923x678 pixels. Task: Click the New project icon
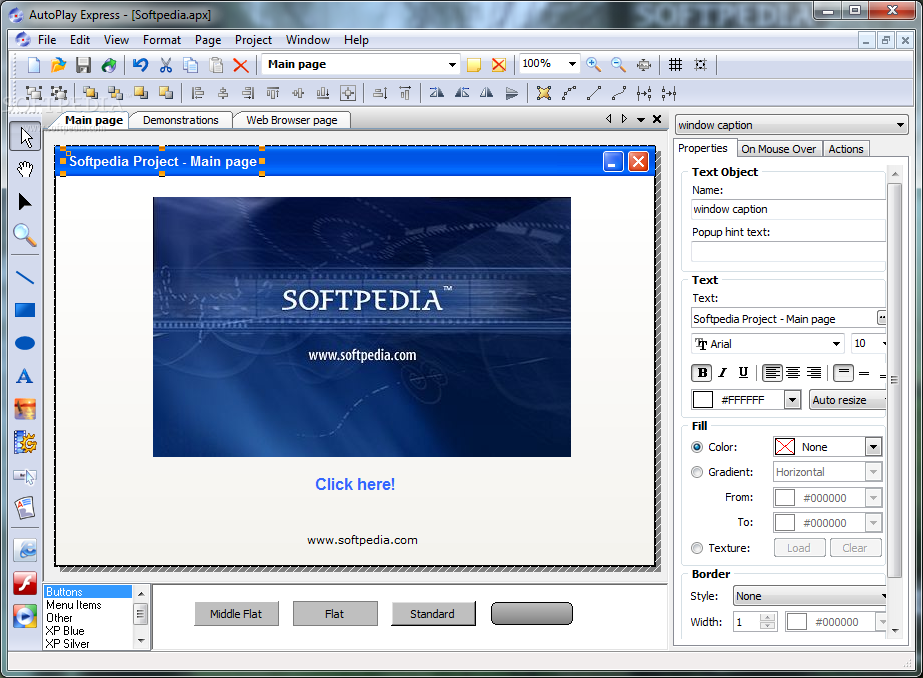pos(34,64)
